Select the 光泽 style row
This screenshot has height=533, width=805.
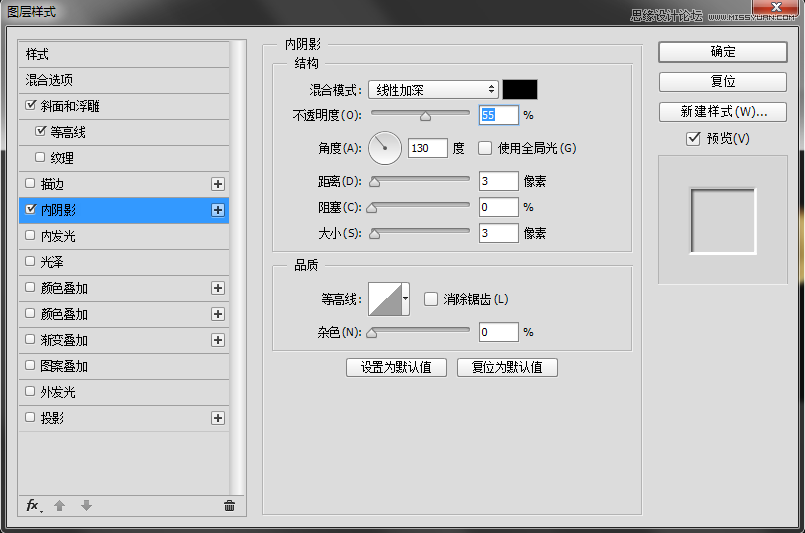click(x=124, y=262)
